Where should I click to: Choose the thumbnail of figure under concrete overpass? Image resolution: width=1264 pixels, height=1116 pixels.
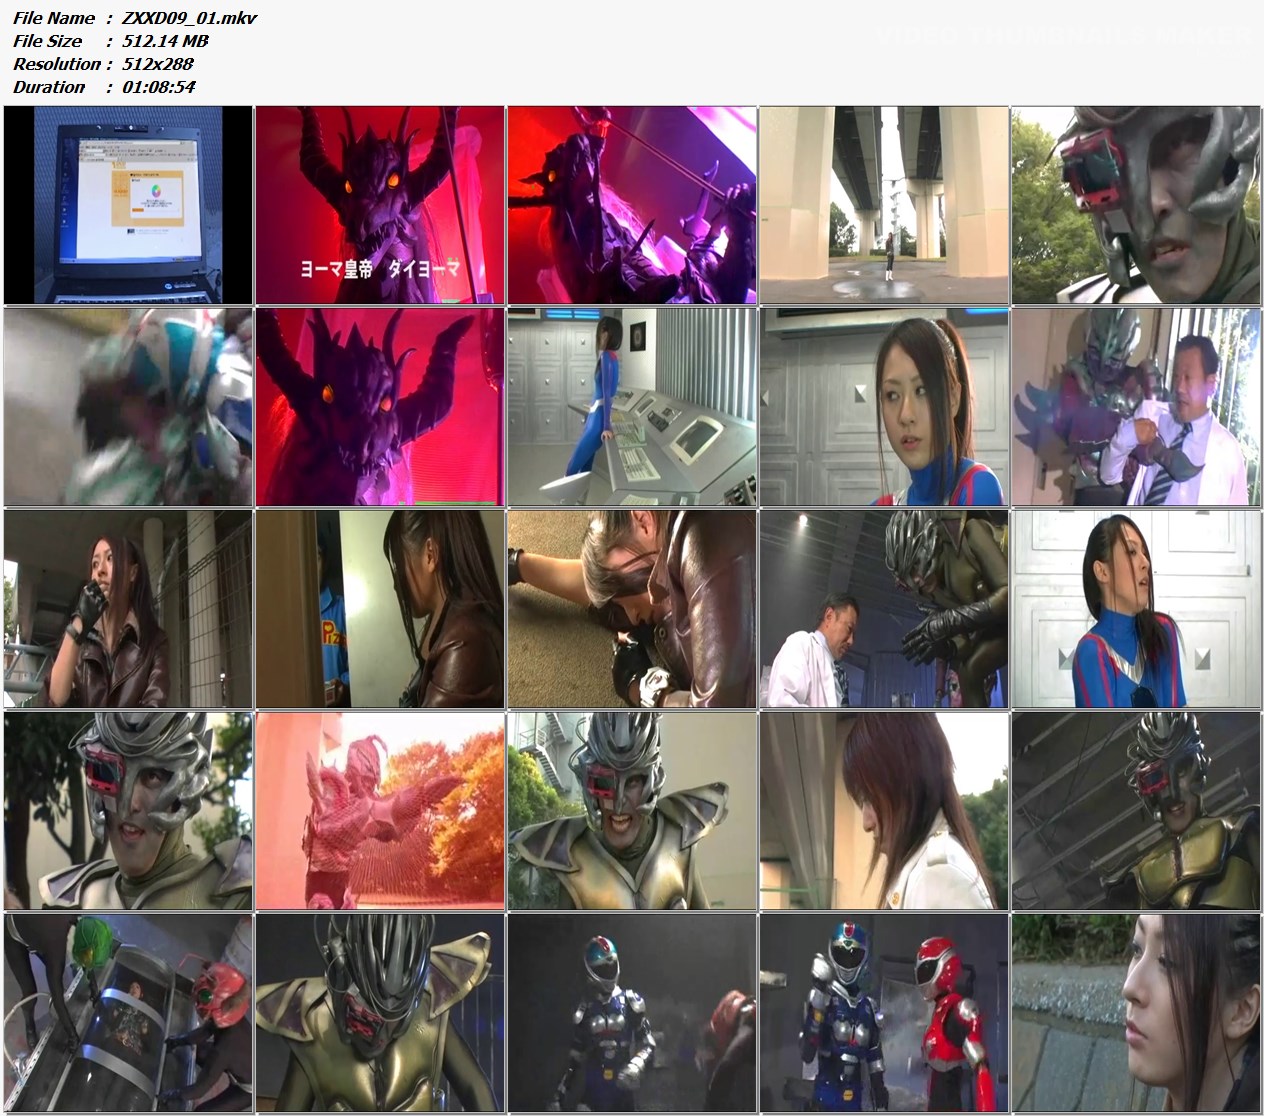pos(884,205)
